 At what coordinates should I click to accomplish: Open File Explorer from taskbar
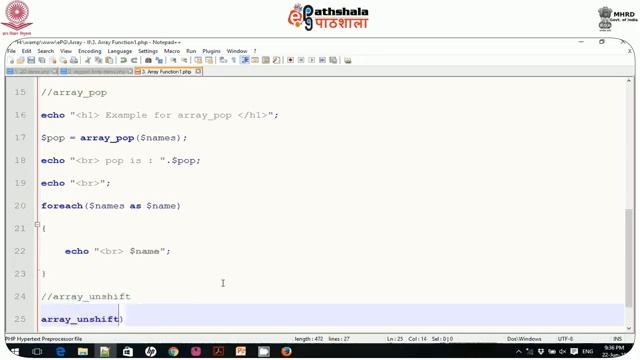83,351
